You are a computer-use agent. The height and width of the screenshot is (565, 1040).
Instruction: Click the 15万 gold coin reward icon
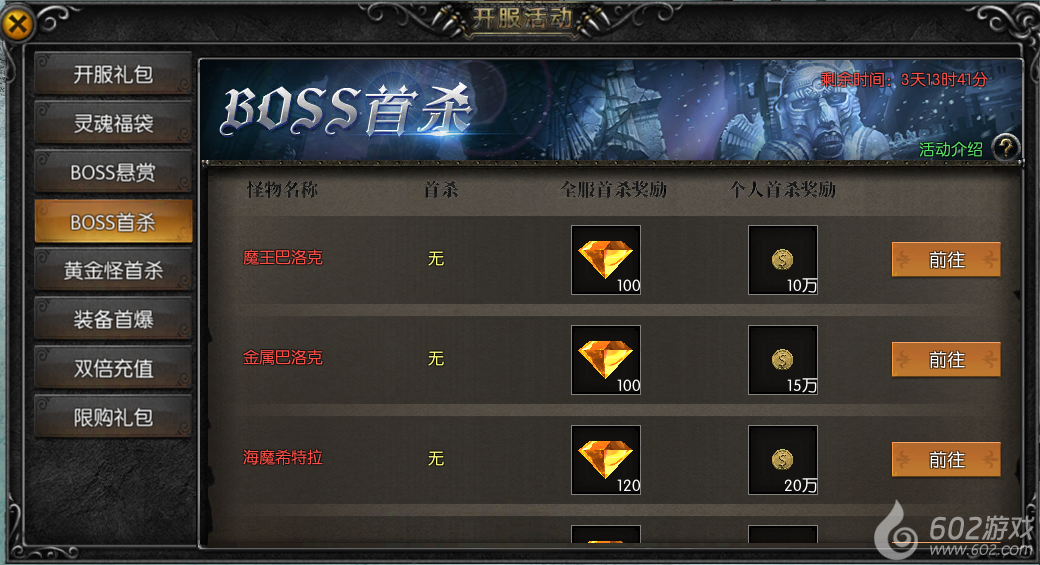pos(783,360)
